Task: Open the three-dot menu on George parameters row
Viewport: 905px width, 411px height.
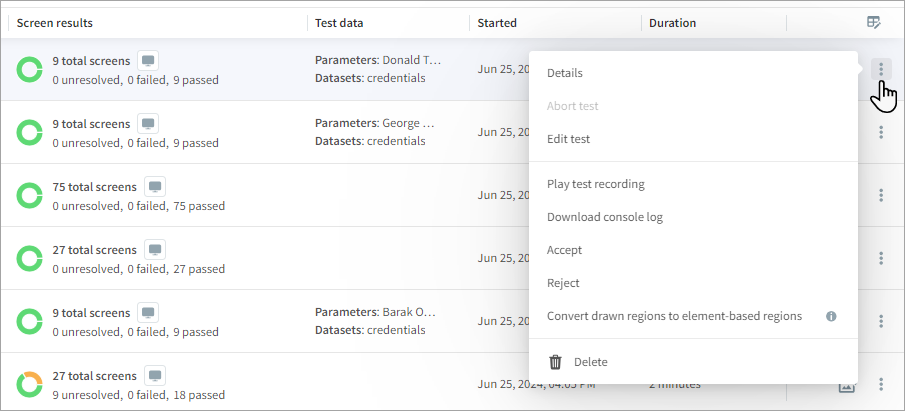Action: pos(881,132)
